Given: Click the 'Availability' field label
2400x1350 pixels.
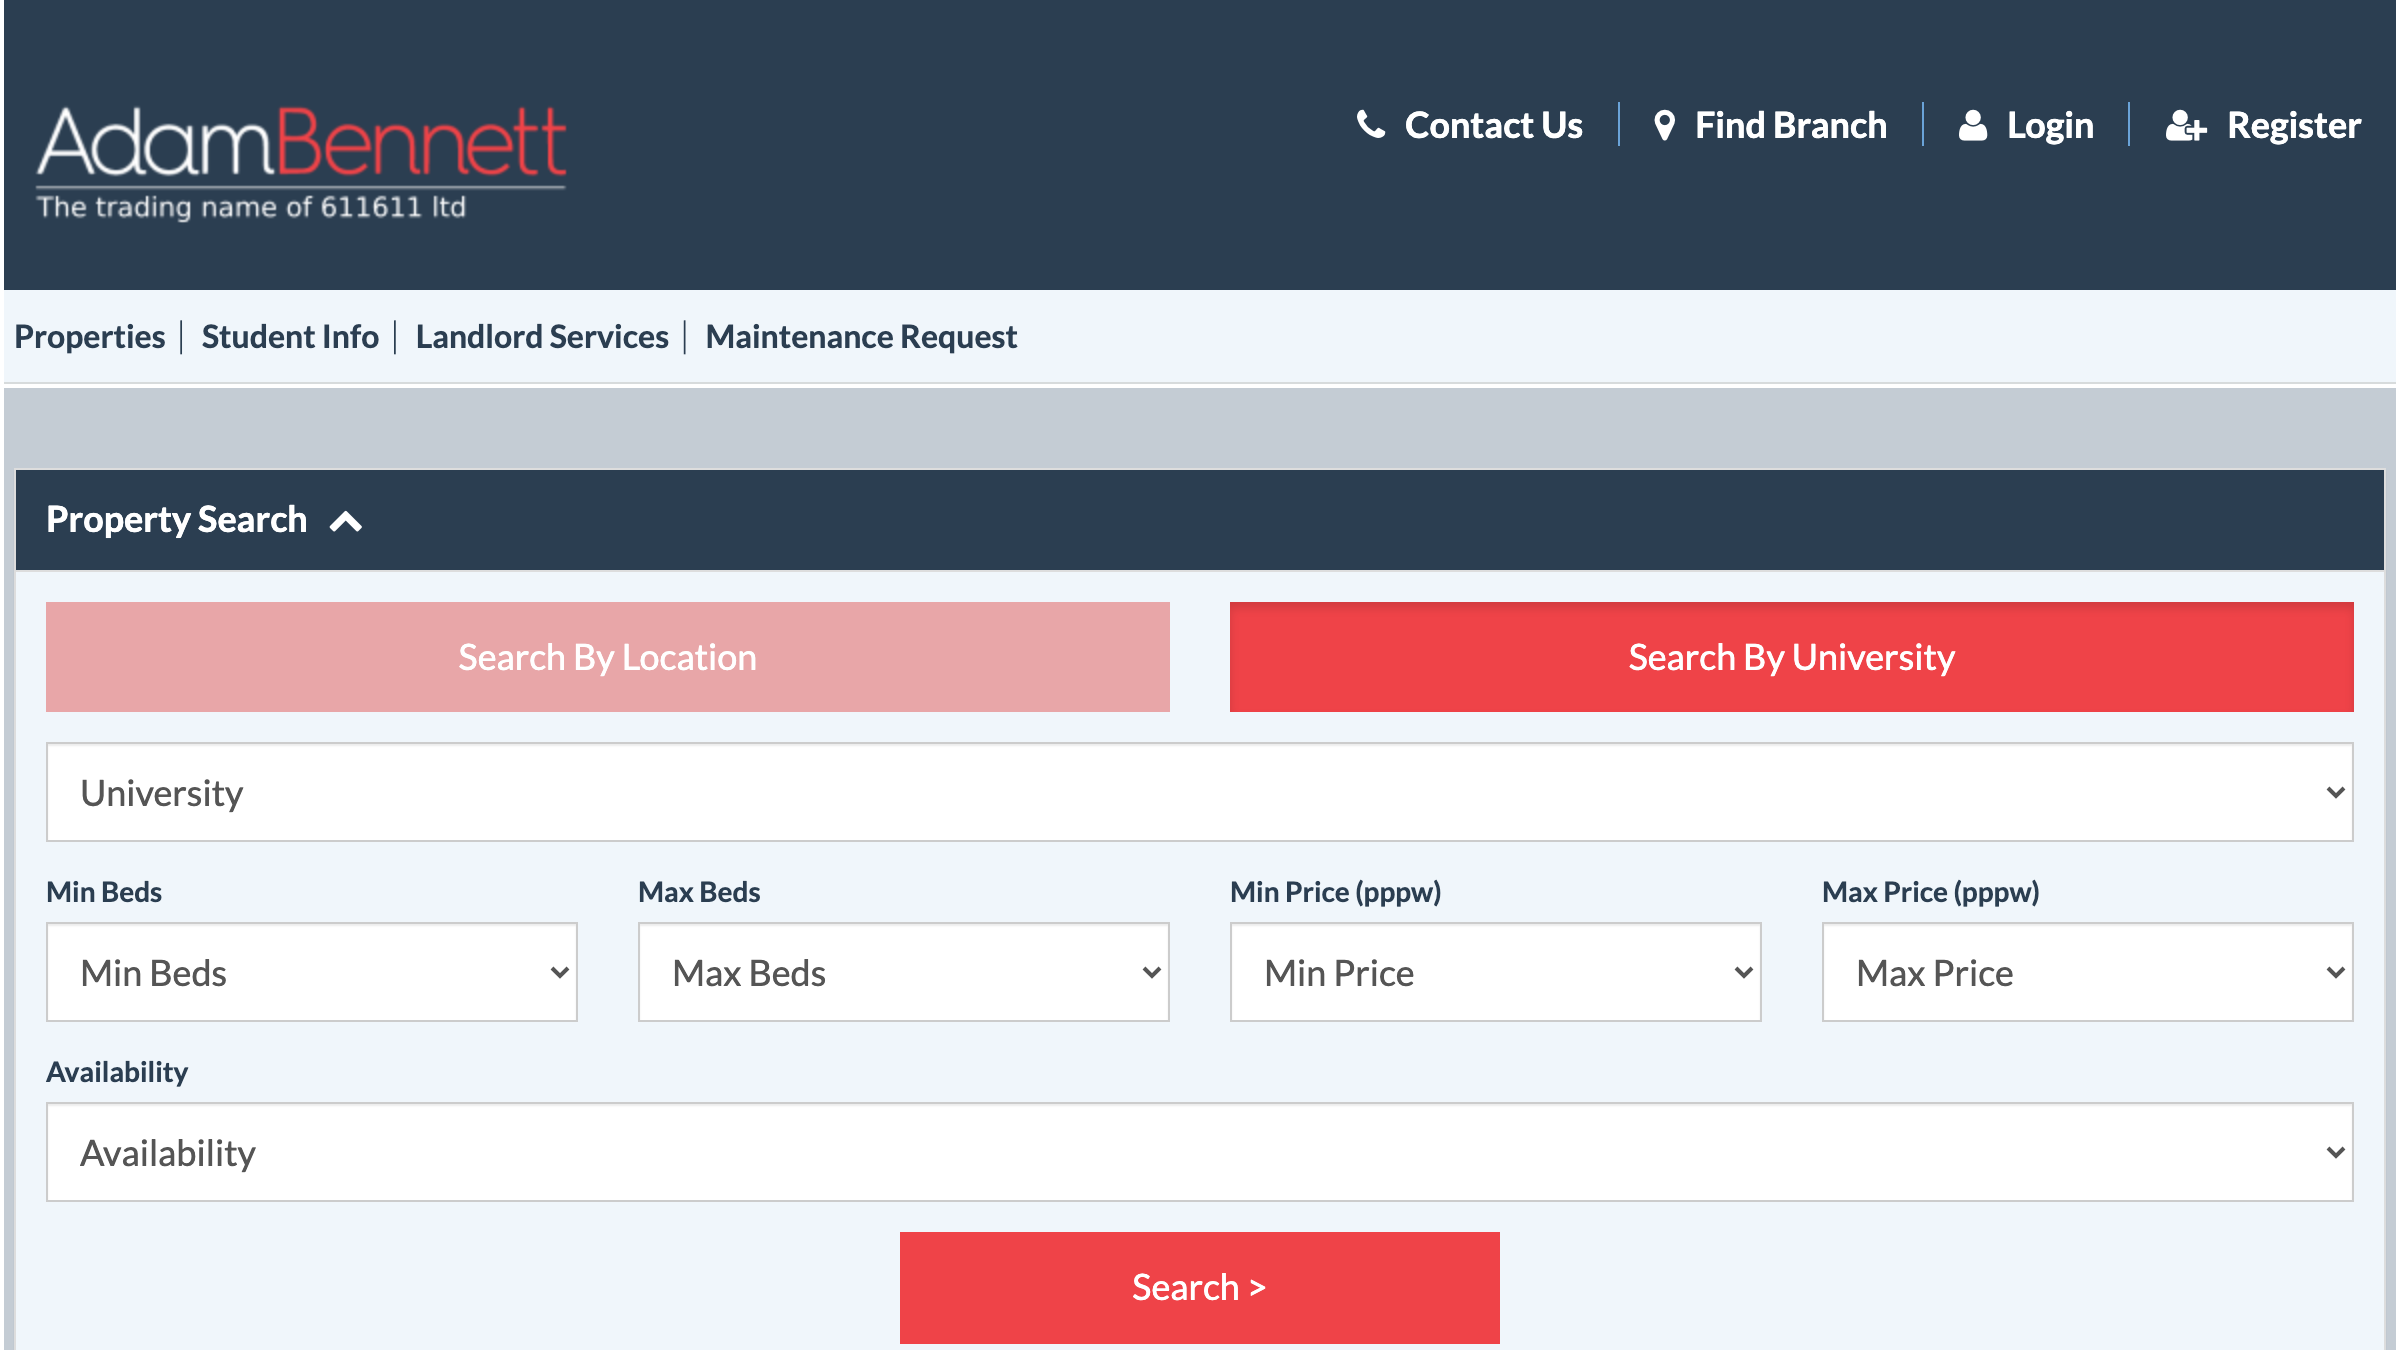Looking at the screenshot, I should tap(117, 1072).
